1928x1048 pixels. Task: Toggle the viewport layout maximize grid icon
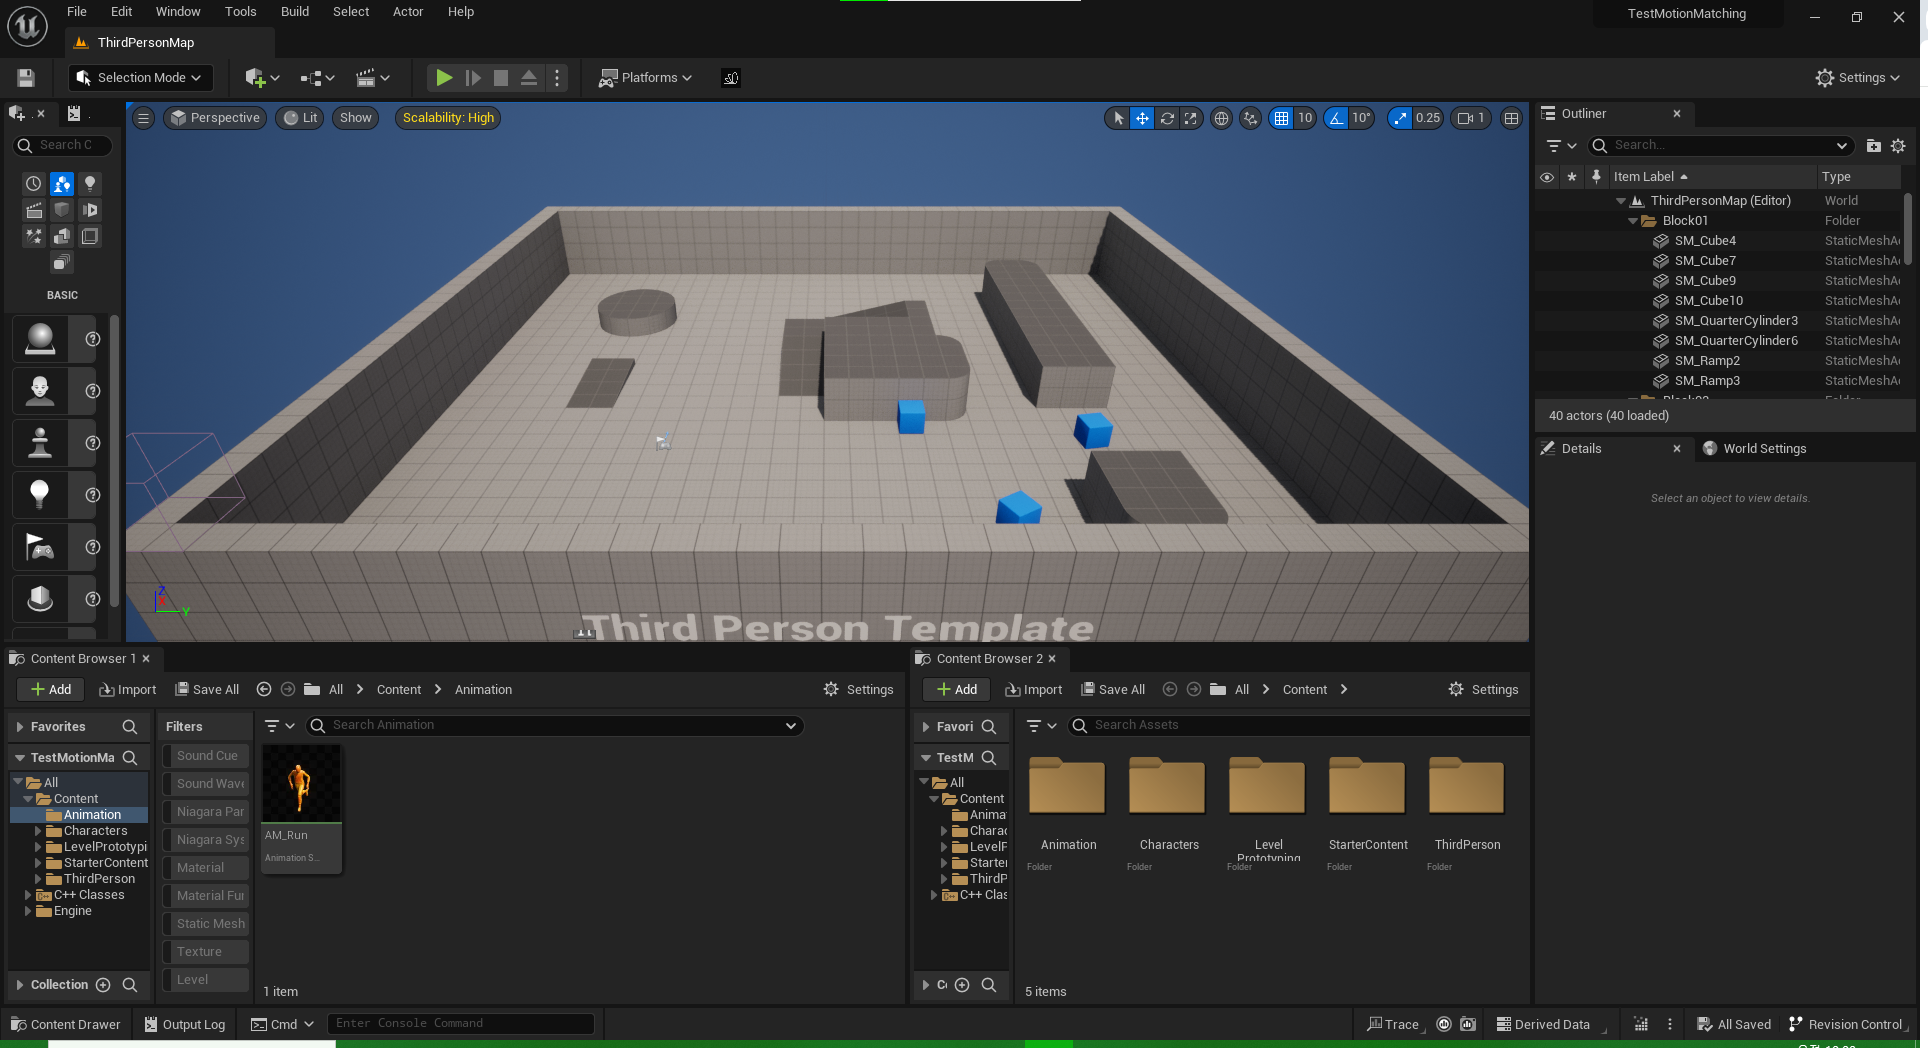(1511, 118)
